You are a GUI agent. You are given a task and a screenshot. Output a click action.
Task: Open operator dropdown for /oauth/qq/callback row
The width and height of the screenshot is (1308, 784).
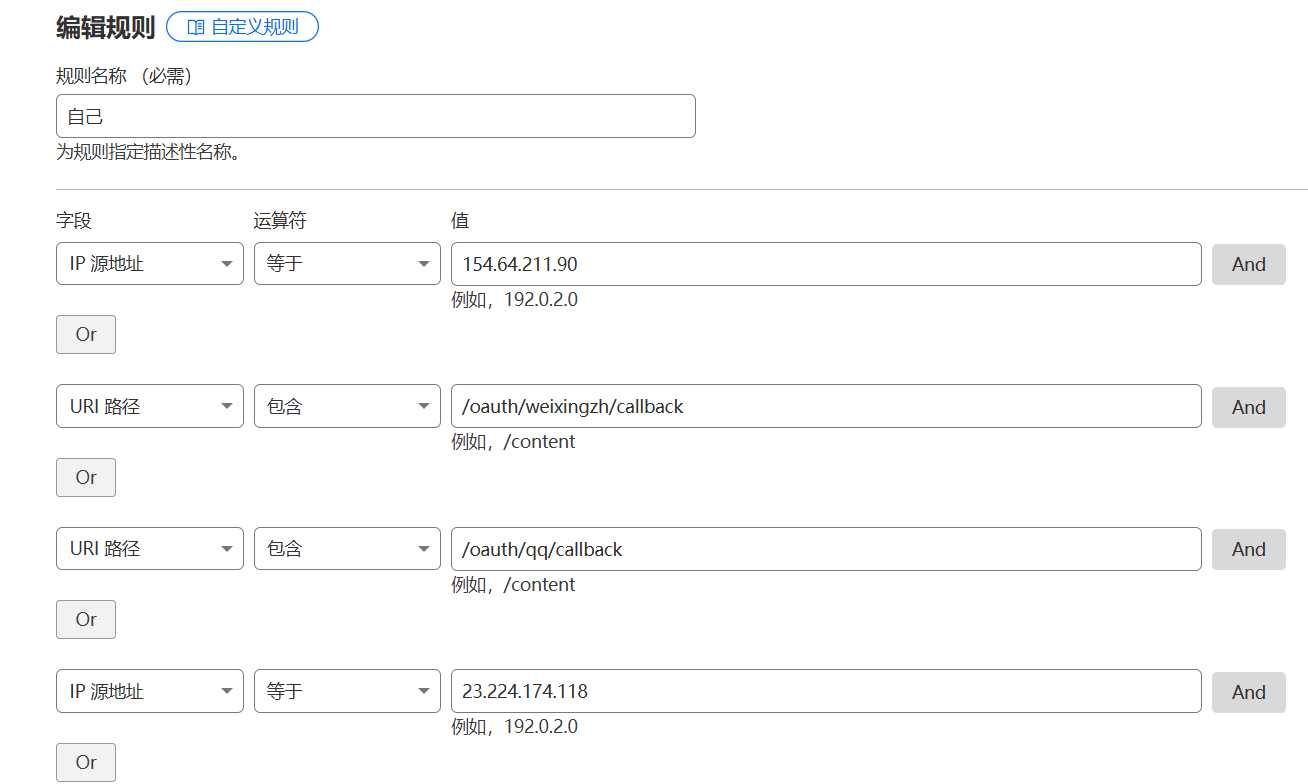pyautogui.click(x=347, y=549)
